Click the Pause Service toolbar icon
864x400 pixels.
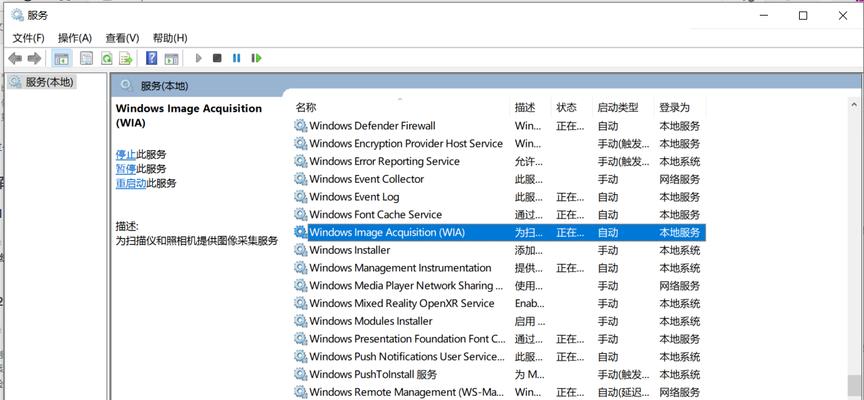[x=236, y=58]
